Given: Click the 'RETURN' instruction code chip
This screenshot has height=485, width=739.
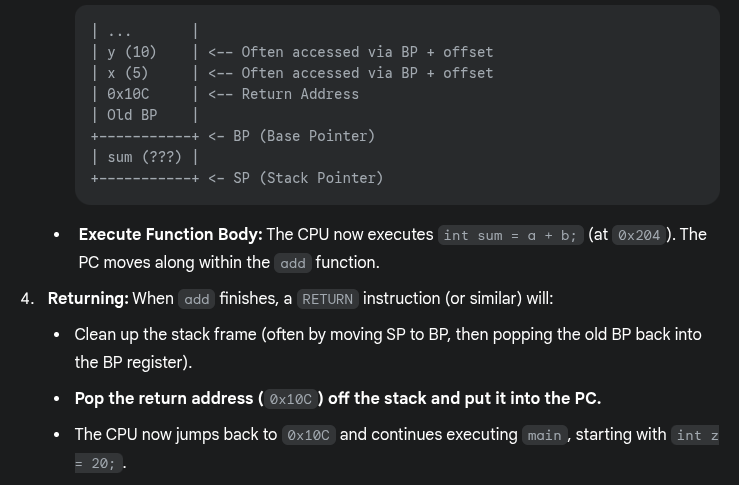Looking at the screenshot, I should coord(328,299).
